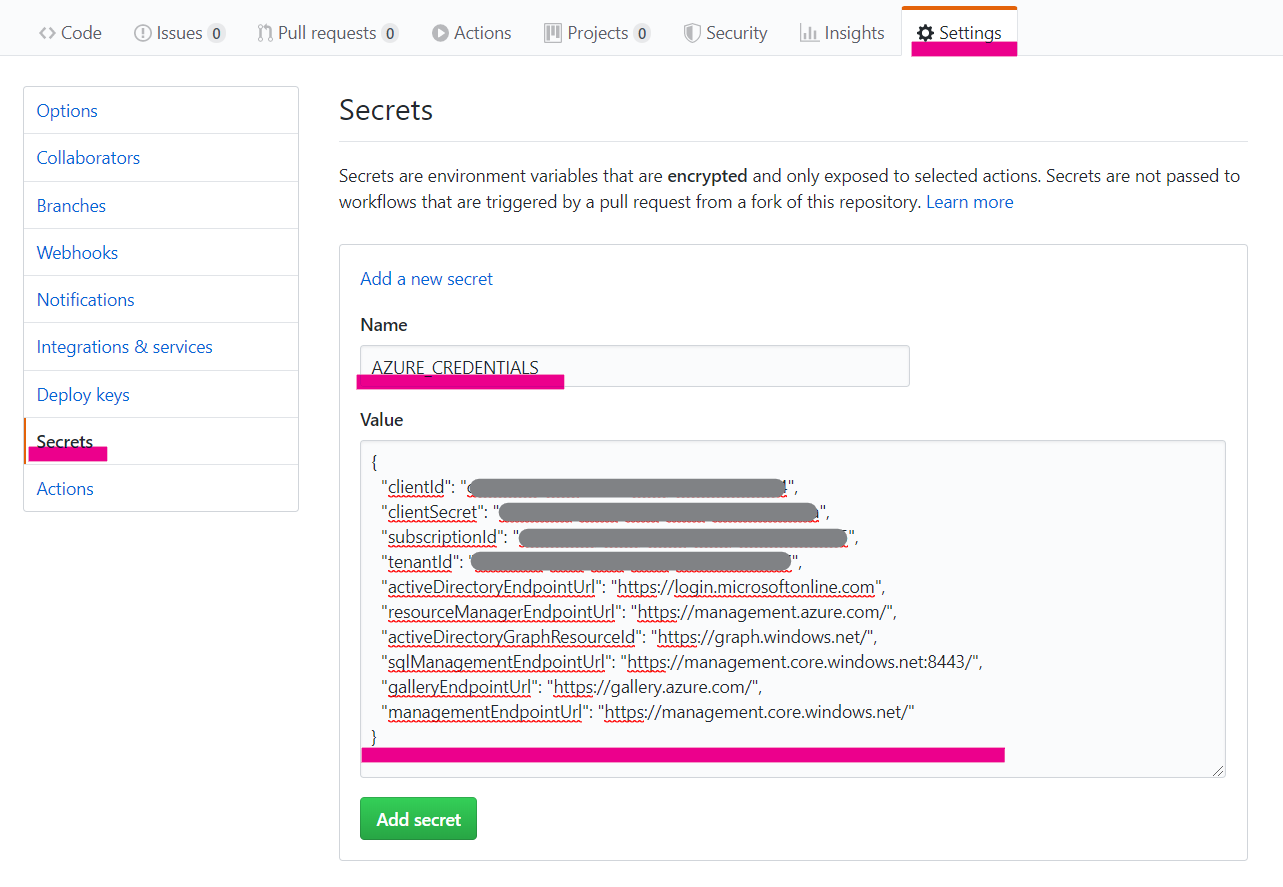Viewport: 1283px width, 887px height.
Task: Click the Actions play icon
Action: (440, 33)
